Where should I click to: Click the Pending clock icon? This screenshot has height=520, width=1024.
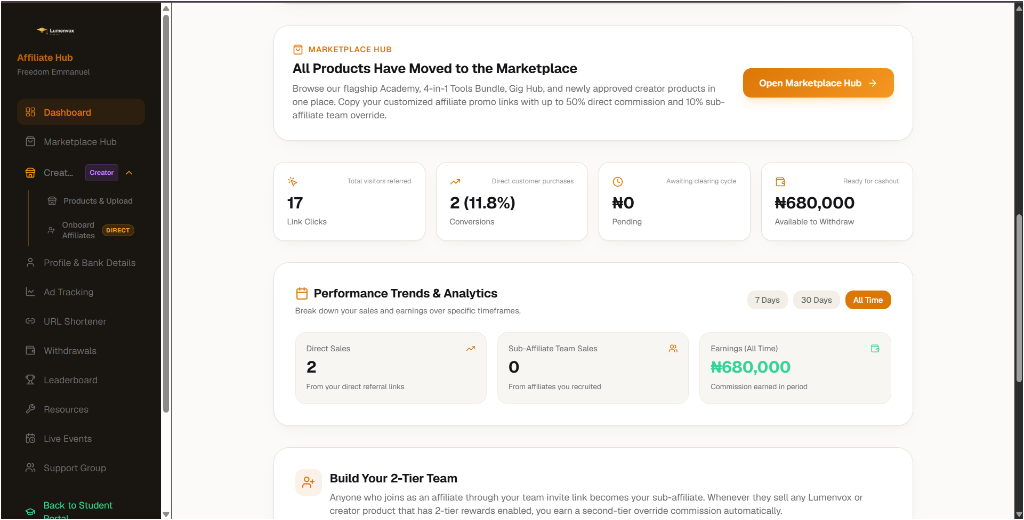click(x=617, y=182)
